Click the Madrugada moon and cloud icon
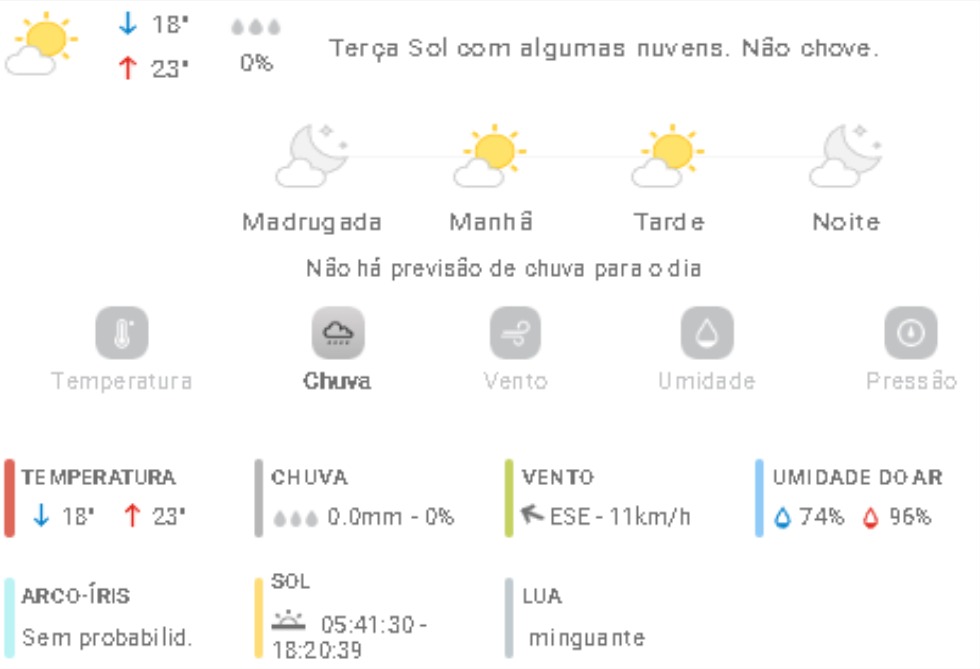The height and width of the screenshot is (669, 980). [x=311, y=157]
